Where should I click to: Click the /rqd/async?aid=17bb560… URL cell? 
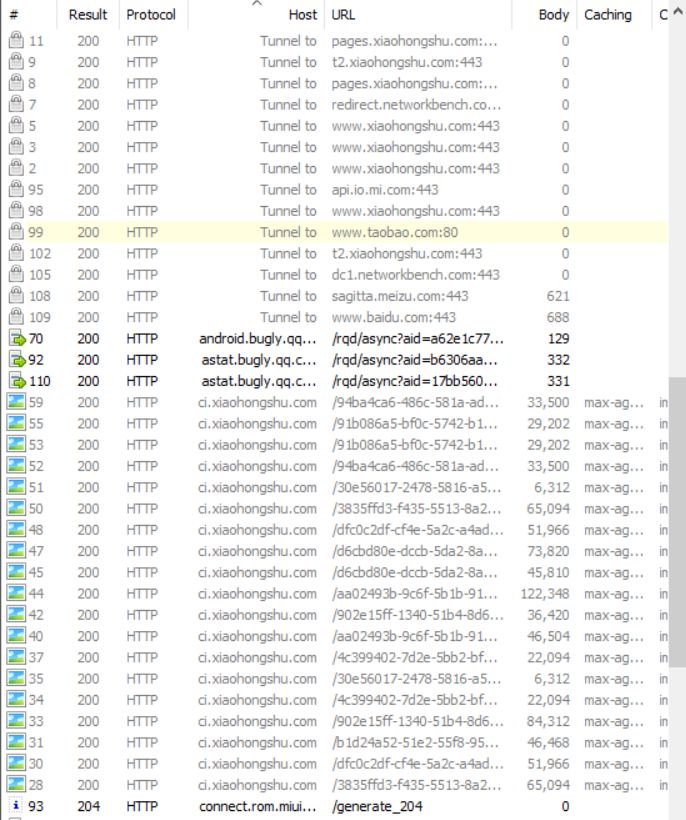coord(415,381)
